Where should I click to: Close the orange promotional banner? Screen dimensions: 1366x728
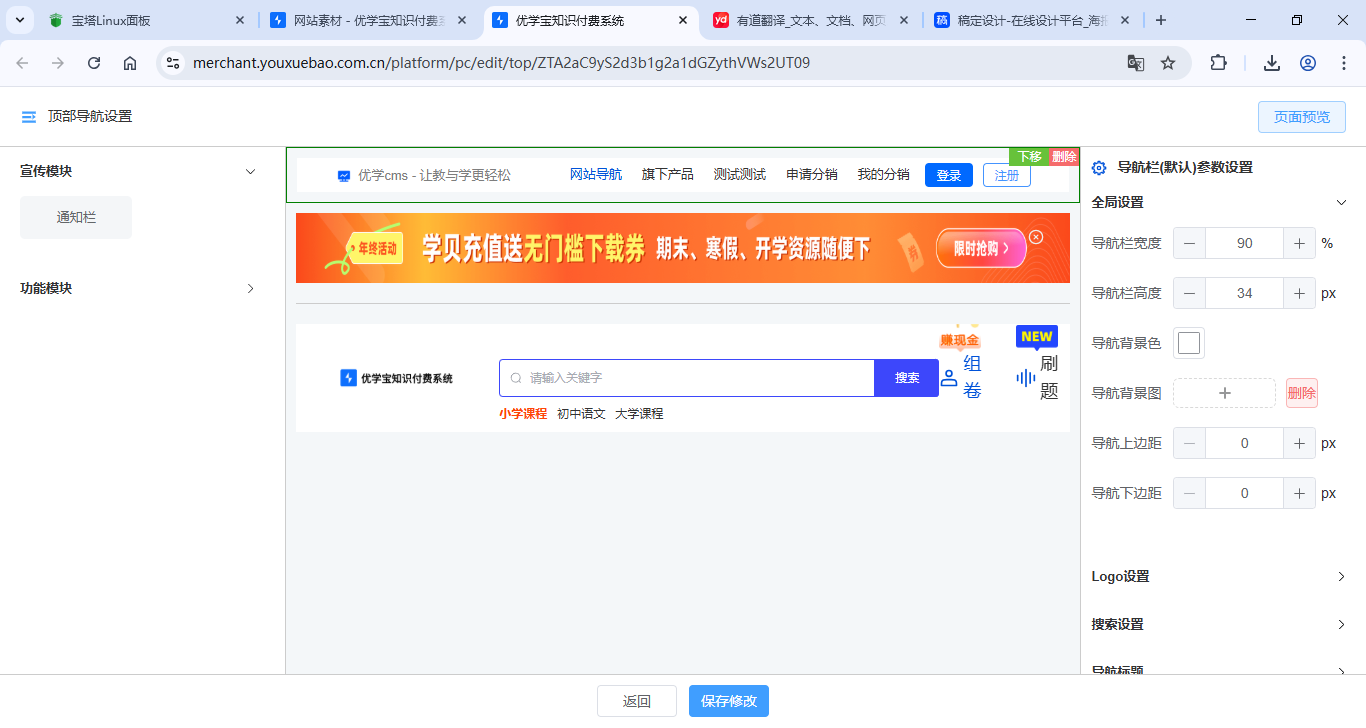click(x=1036, y=237)
